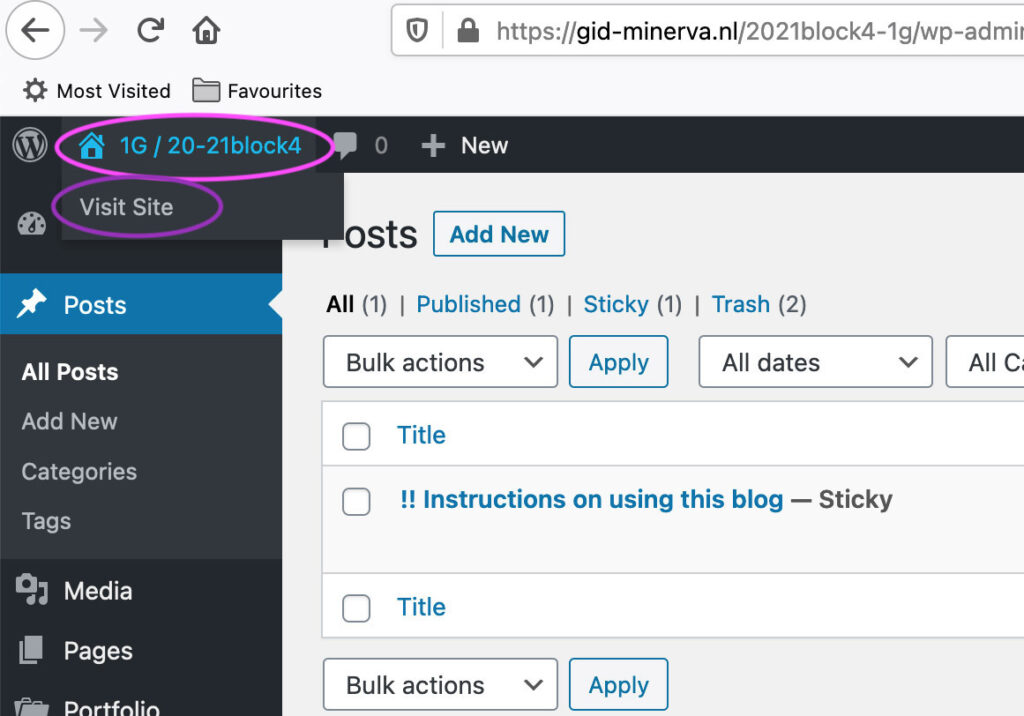Viewport: 1024px width, 716px height.
Task: Toggle the bottom Title select-all checkbox
Action: pos(356,608)
